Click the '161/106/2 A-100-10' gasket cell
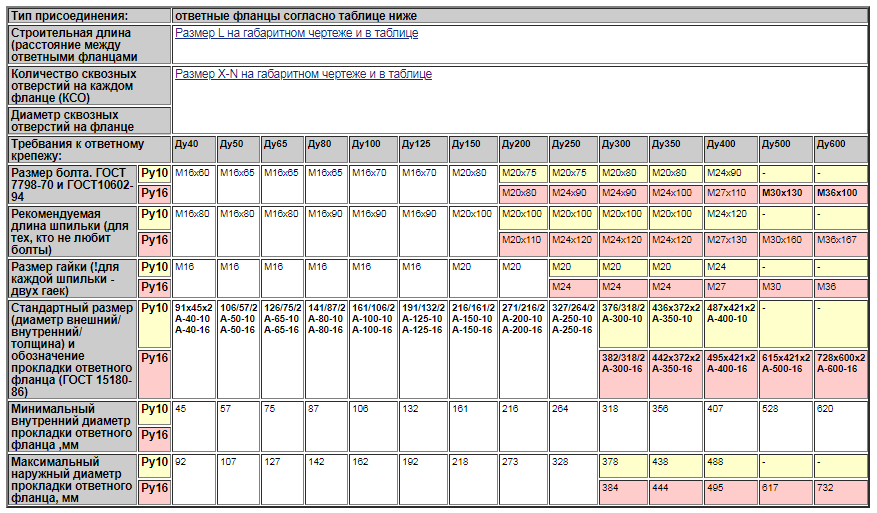 [373, 350]
